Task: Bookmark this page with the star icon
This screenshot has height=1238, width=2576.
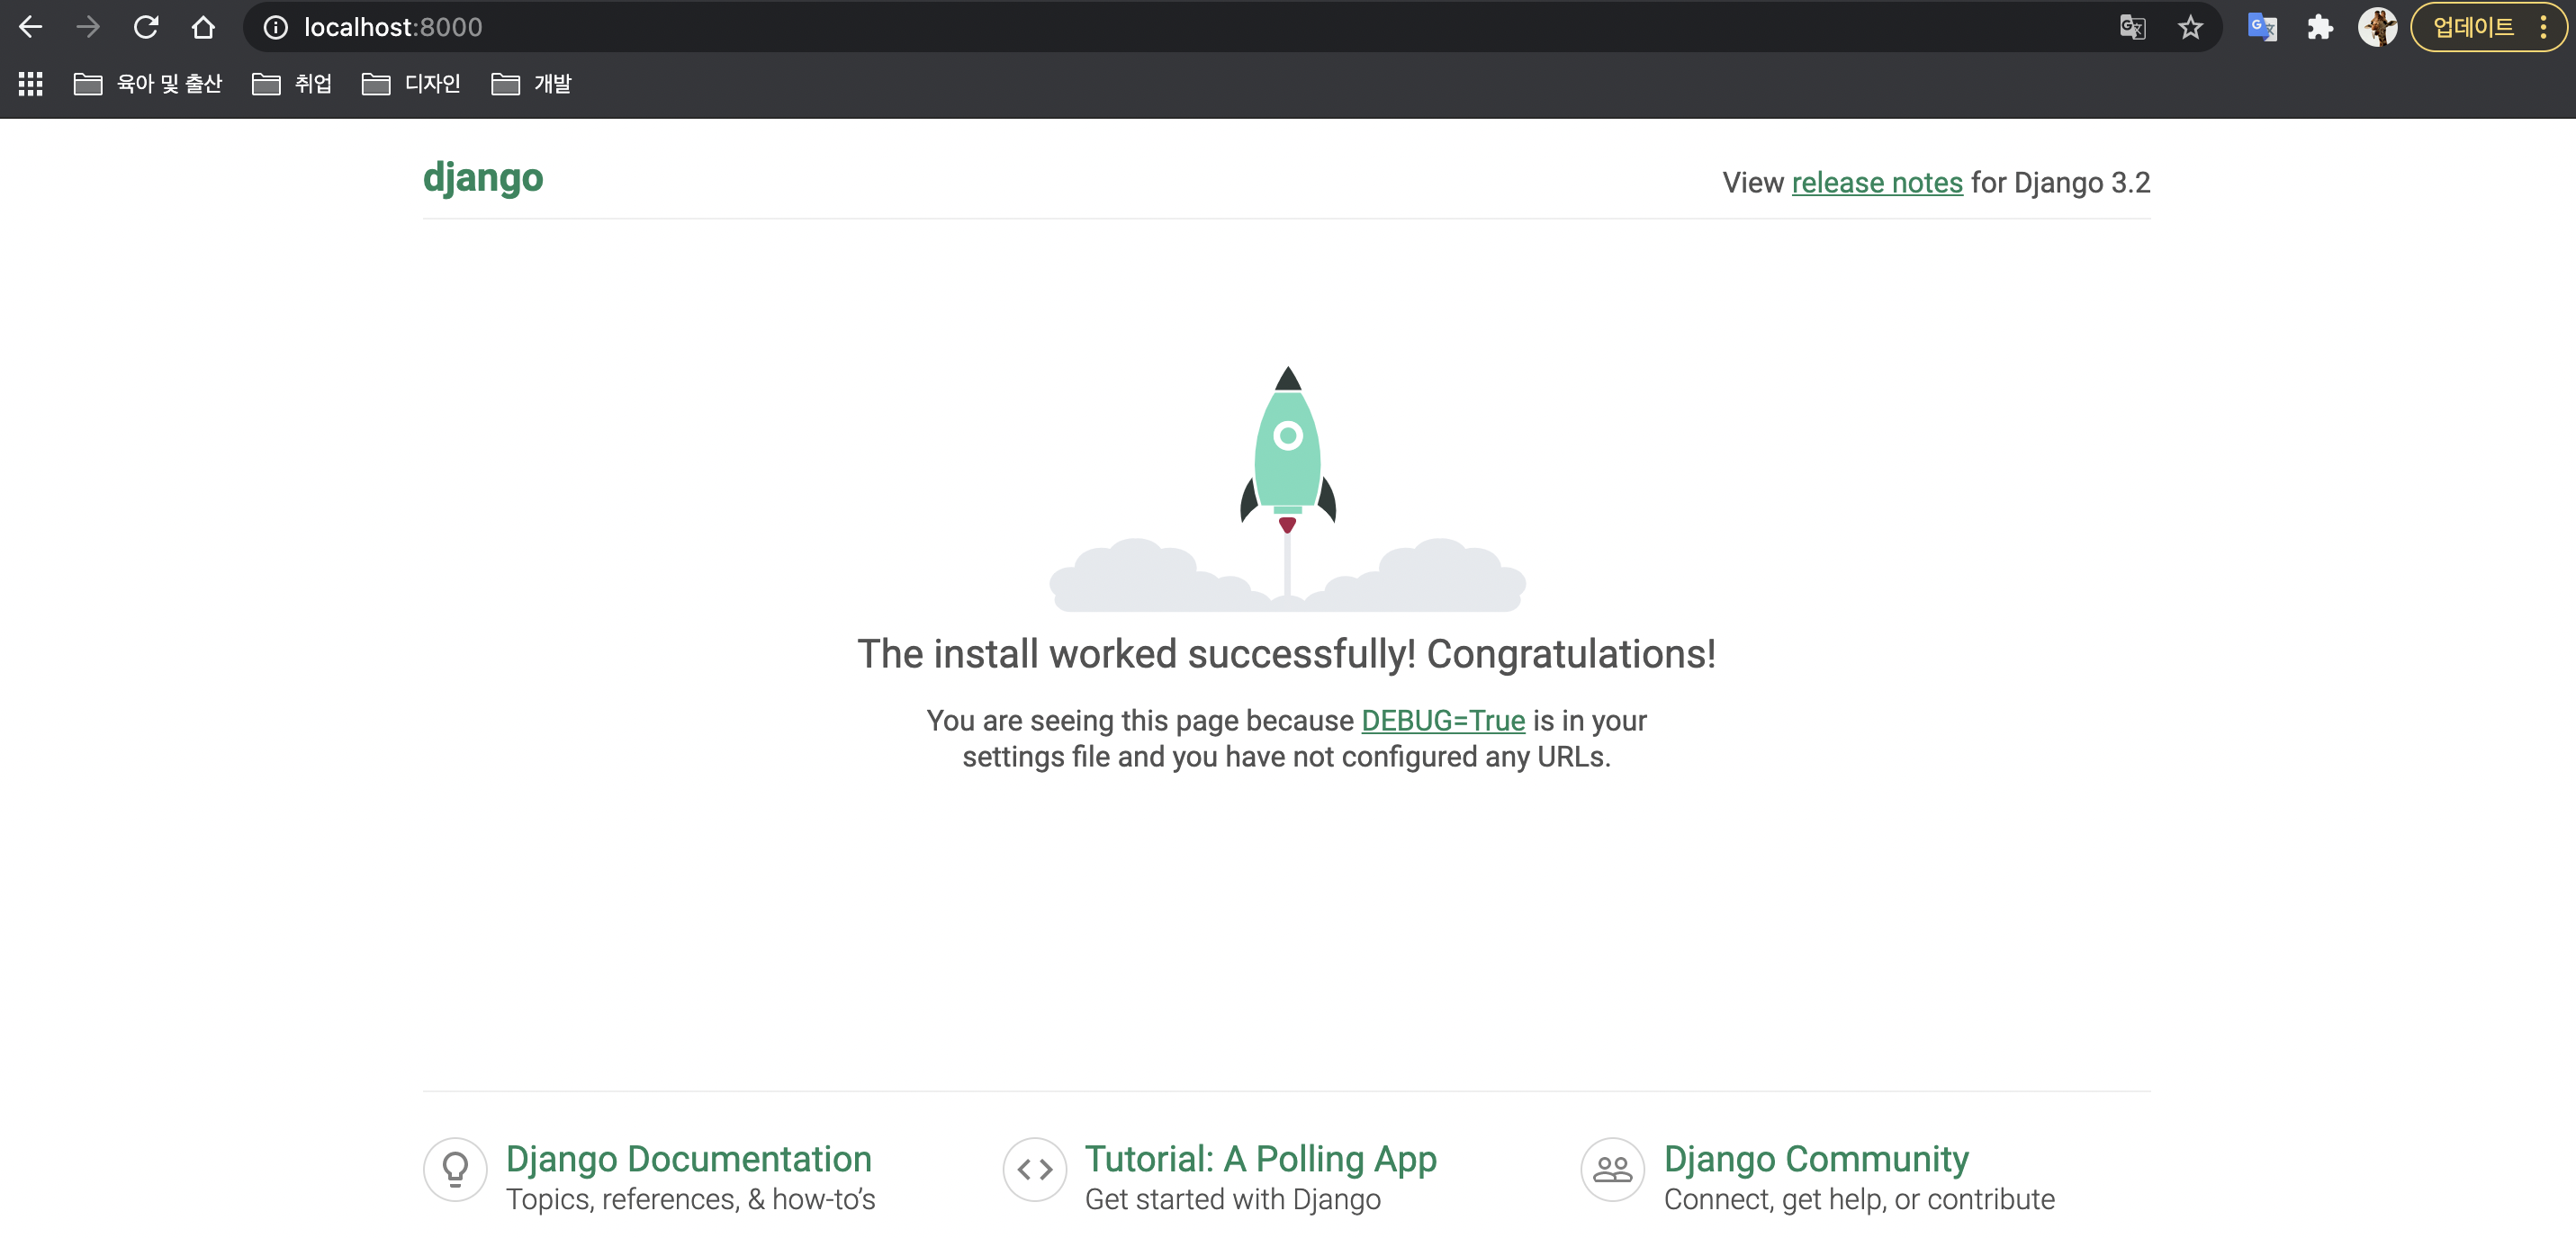Action: [x=2190, y=27]
